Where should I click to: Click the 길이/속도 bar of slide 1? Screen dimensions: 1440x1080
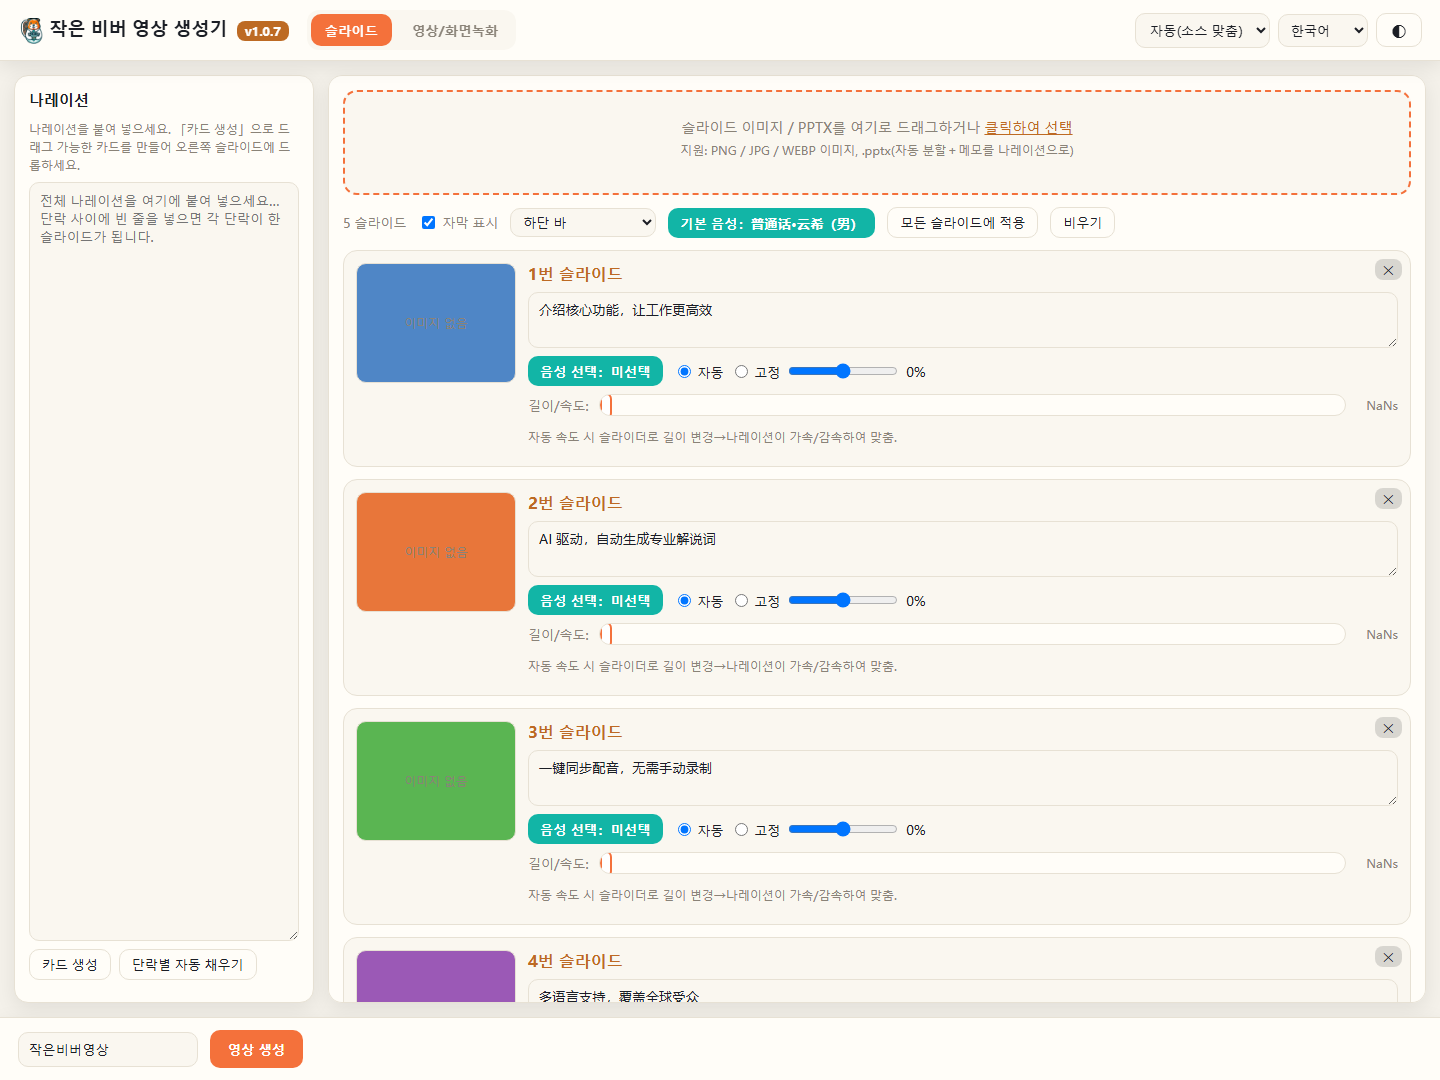(x=972, y=405)
